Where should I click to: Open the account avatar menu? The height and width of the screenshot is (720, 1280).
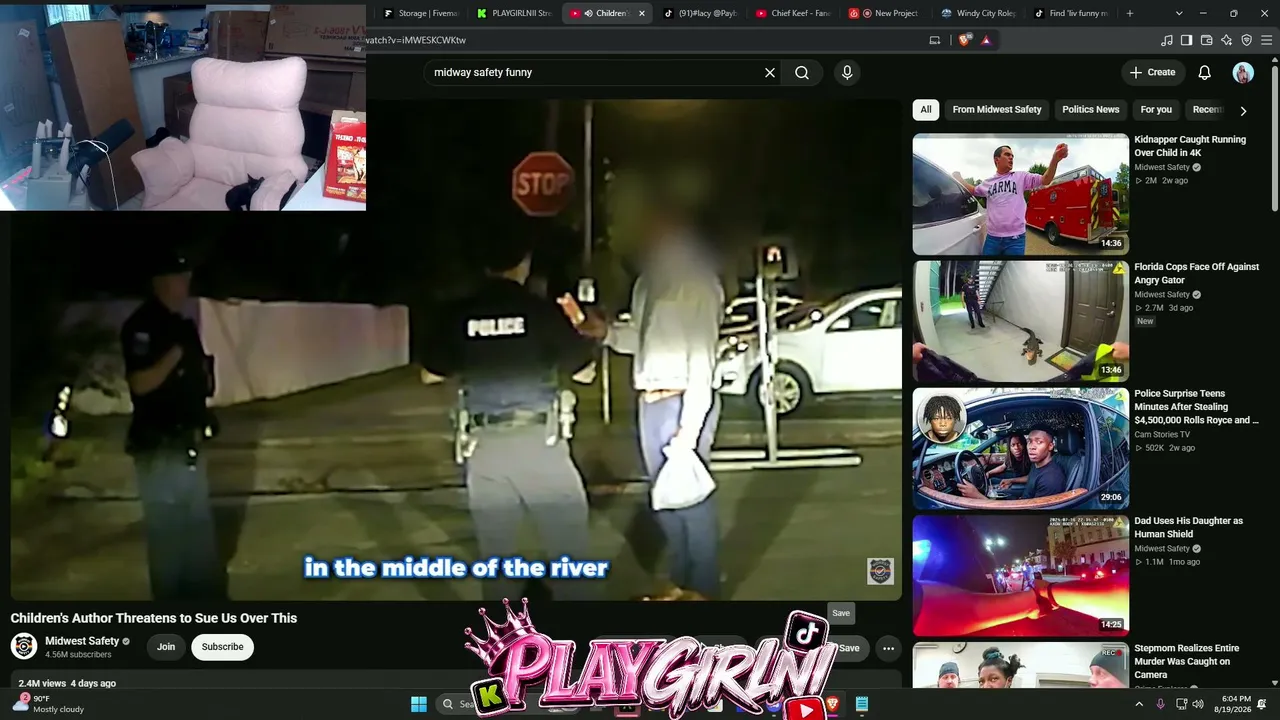[1243, 72]
